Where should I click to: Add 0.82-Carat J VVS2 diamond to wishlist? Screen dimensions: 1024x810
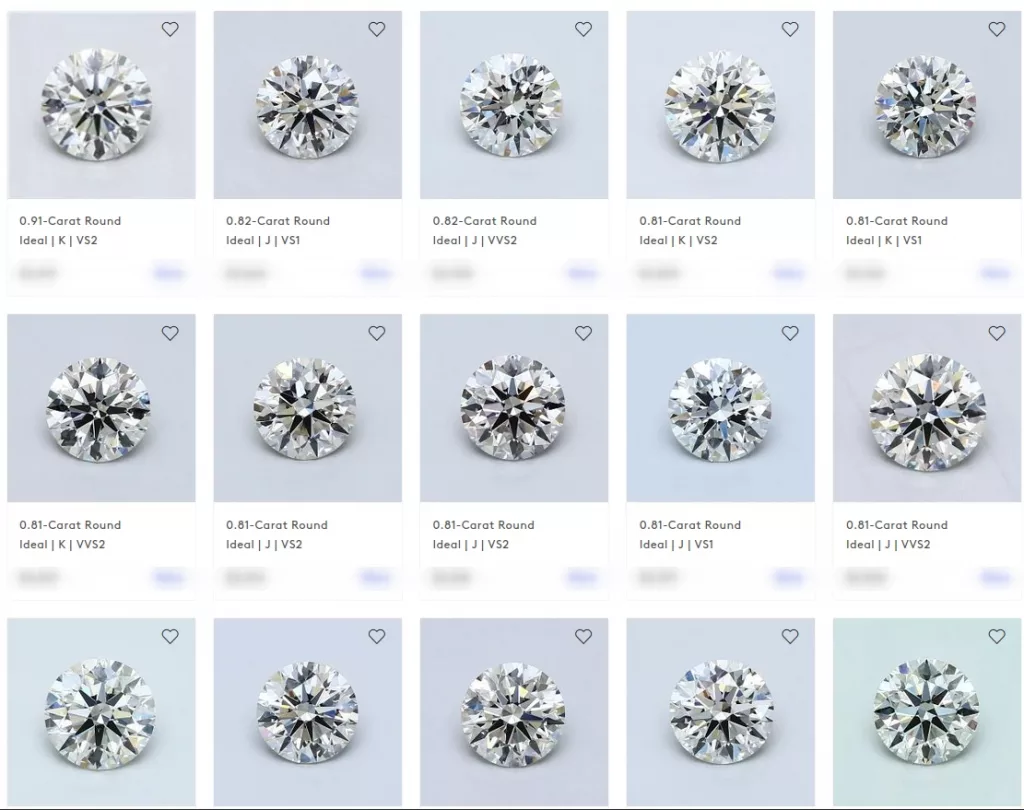pyautogui.click(x=583, y=29)
